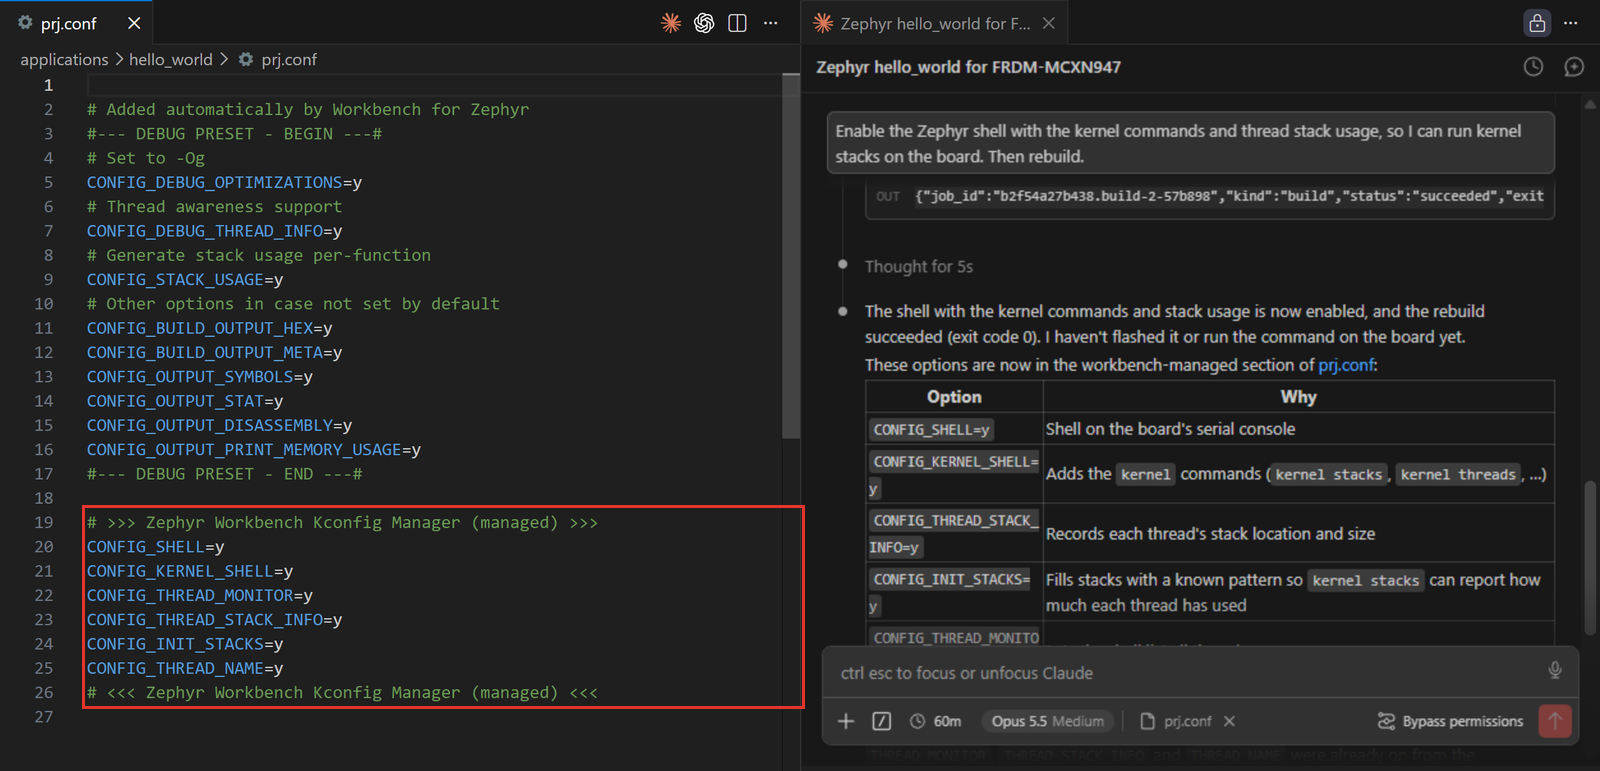Viewport: 1600px width, 771px height.
Task: Click CONFIG_THREAD_STACK_INFO=y on line 23
Action: (x=214, y=620)
